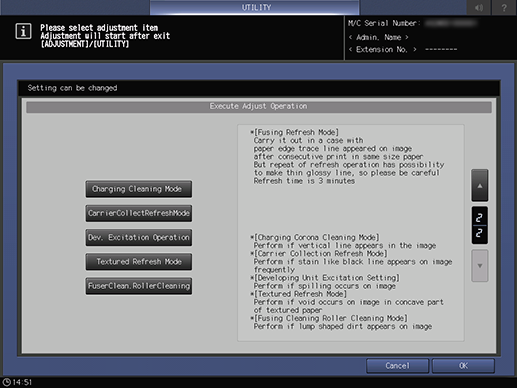Click the [Carrier Collection Refresh Mode] description

click(x=319, y=253)
